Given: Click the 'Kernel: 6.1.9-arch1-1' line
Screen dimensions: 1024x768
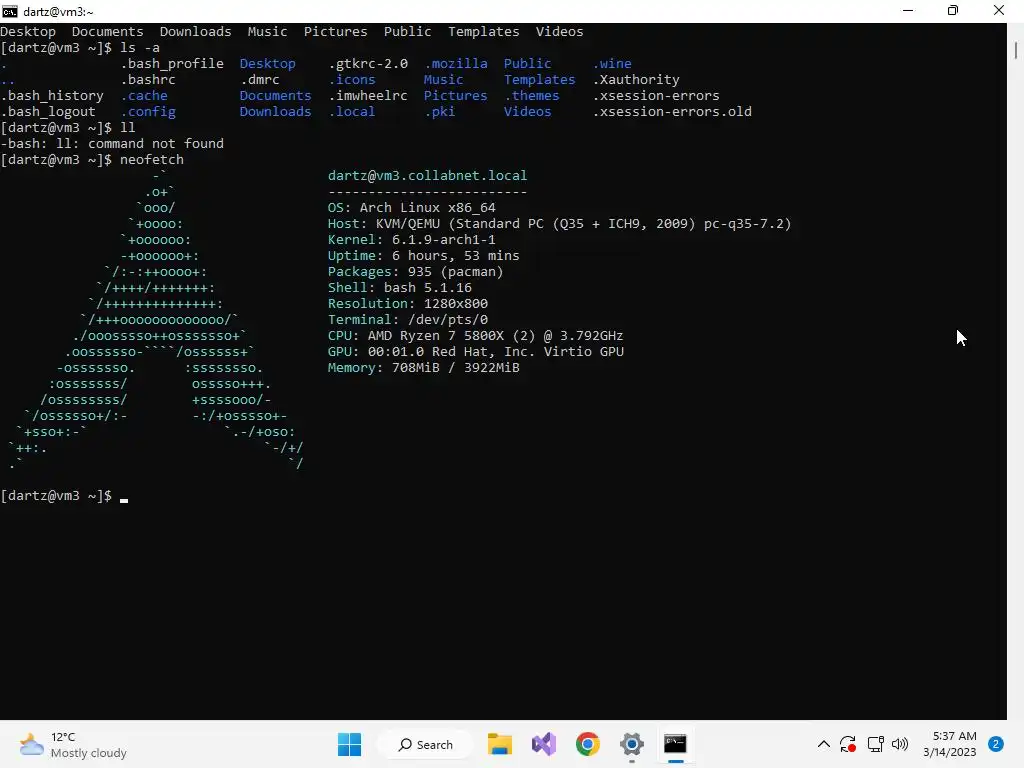Looking at the screenshot, I should 411,240.
